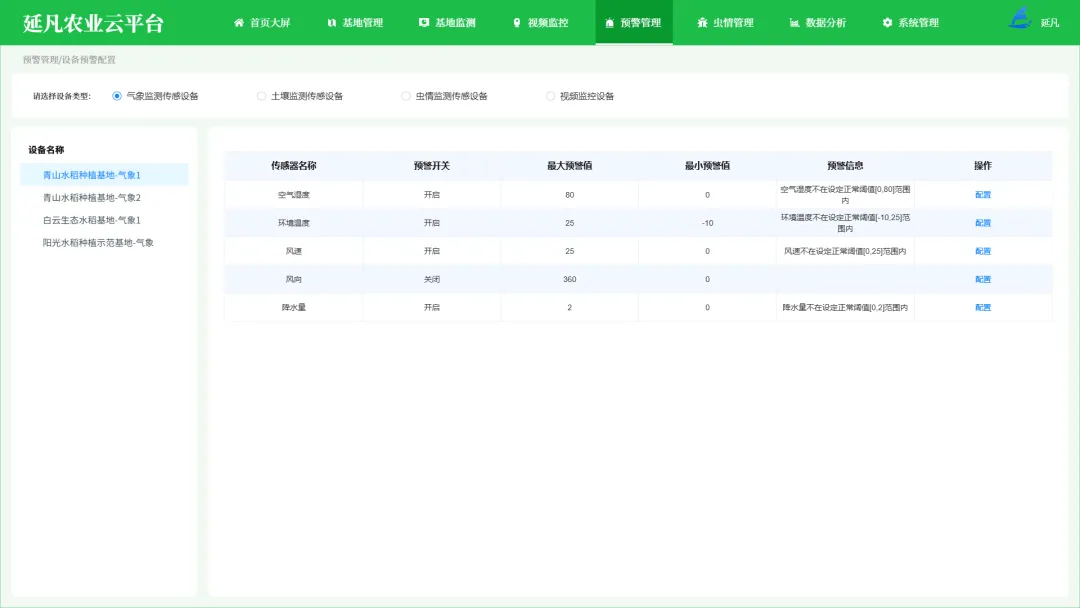Click the 环境温度 sensor name cell
This screenshot has height=608, width=1080.
click(293, 223)
